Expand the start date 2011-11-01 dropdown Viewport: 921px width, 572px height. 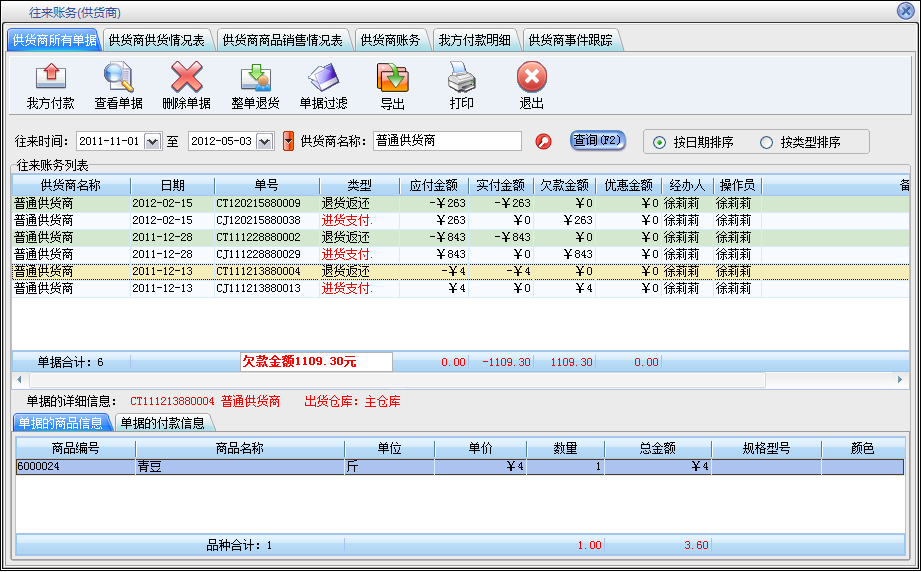pos(153,142)
